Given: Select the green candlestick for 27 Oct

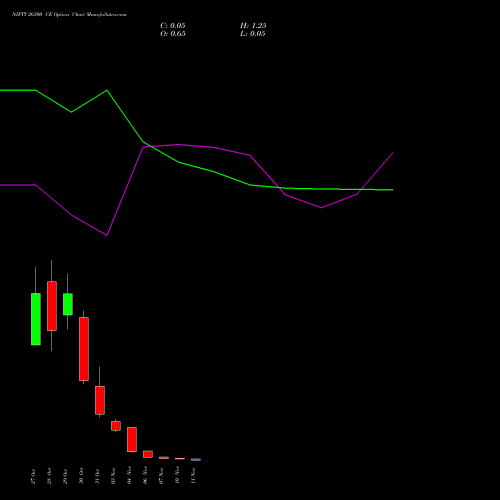Looking at the screenshot, I should [x=36, y=319].
